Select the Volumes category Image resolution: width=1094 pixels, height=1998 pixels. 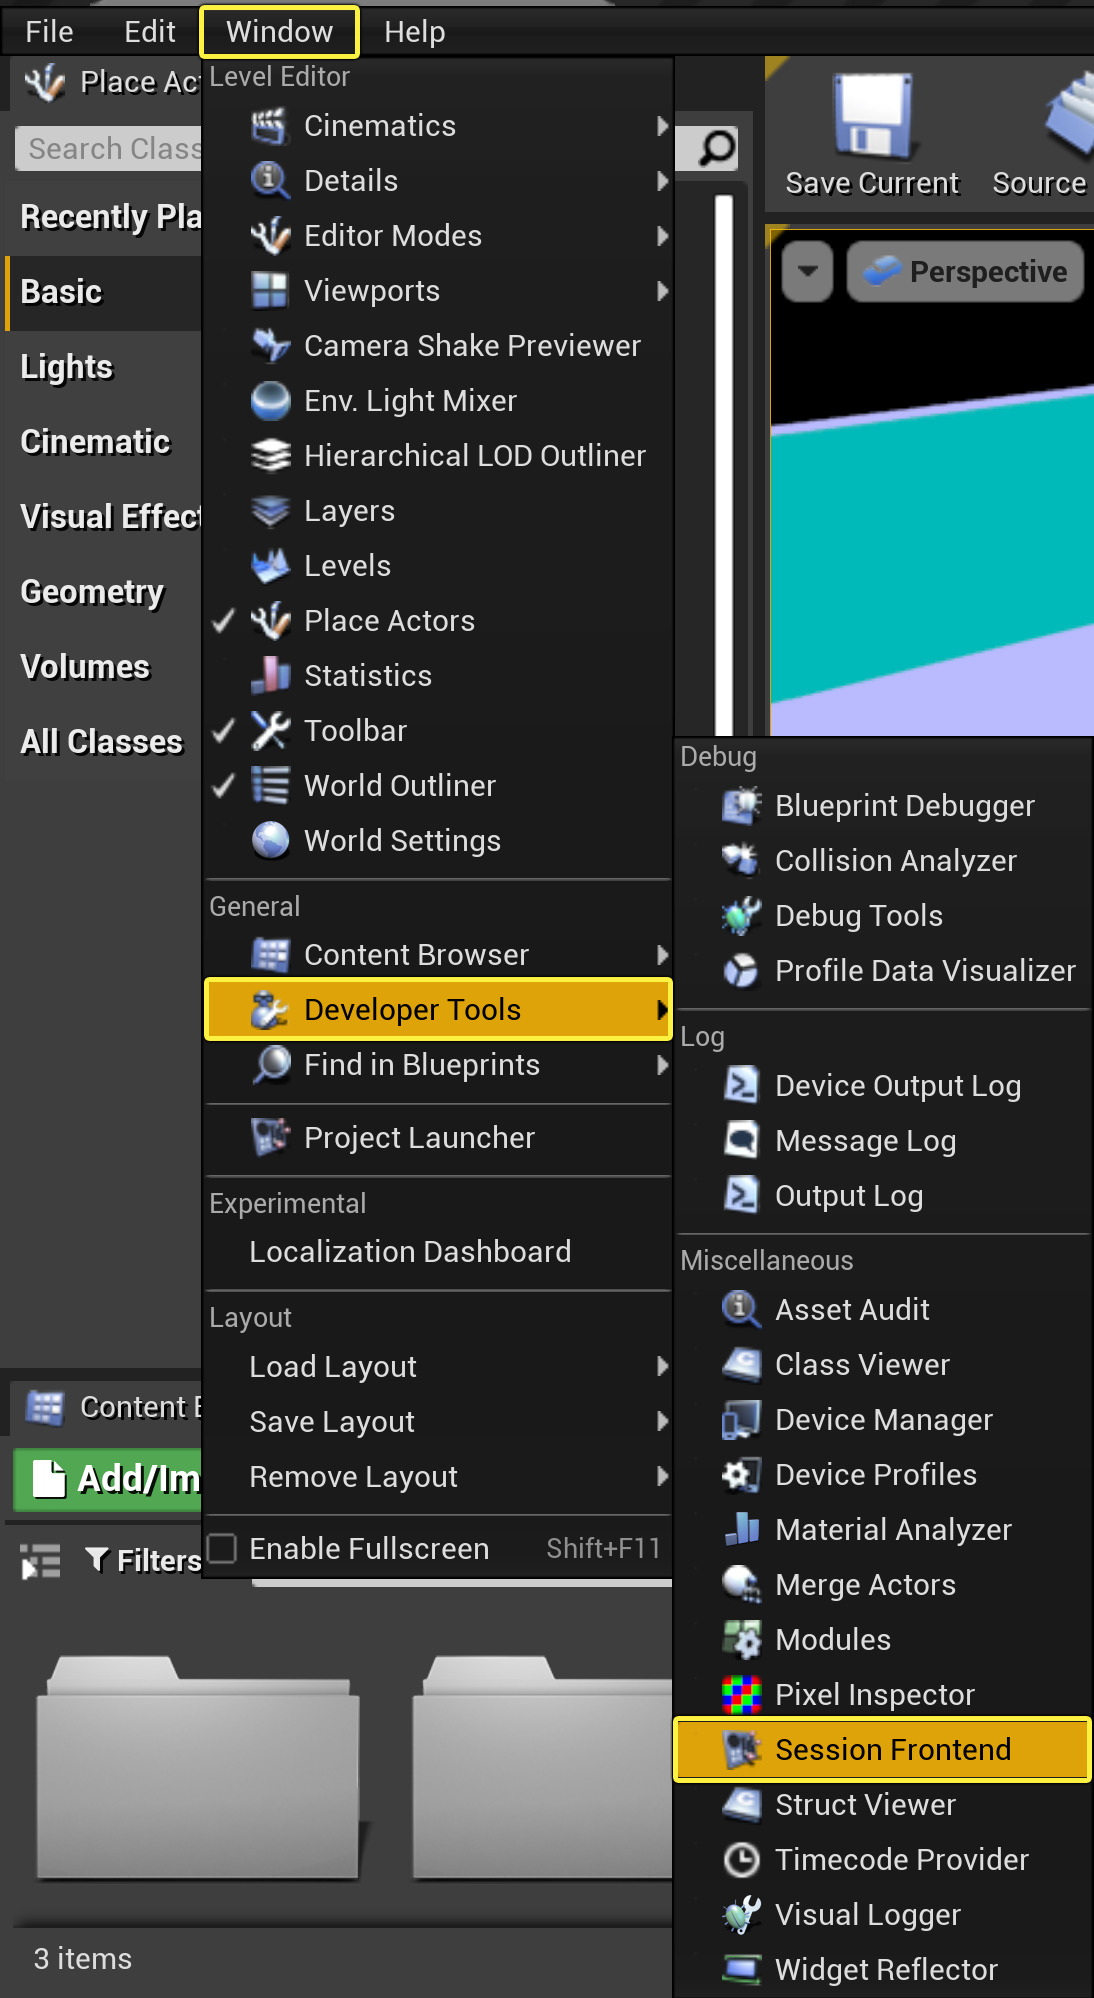[x=104, y=667]
